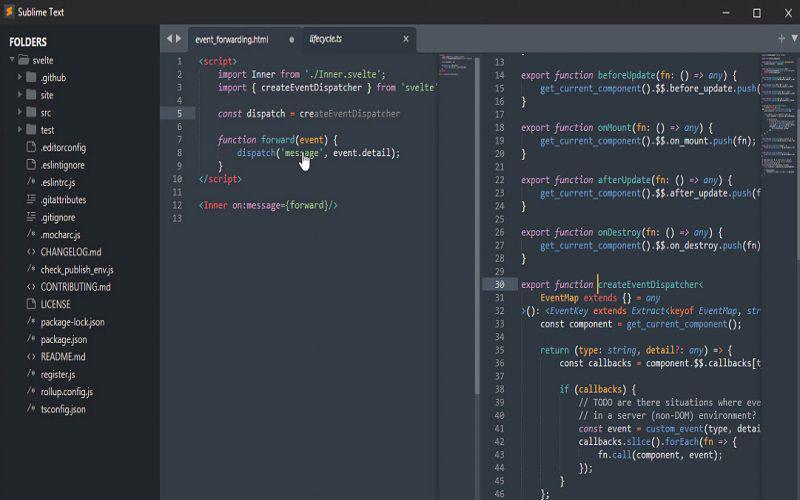
Task: Add a new tab with plus icon
Action: click(x=781, y=38)
